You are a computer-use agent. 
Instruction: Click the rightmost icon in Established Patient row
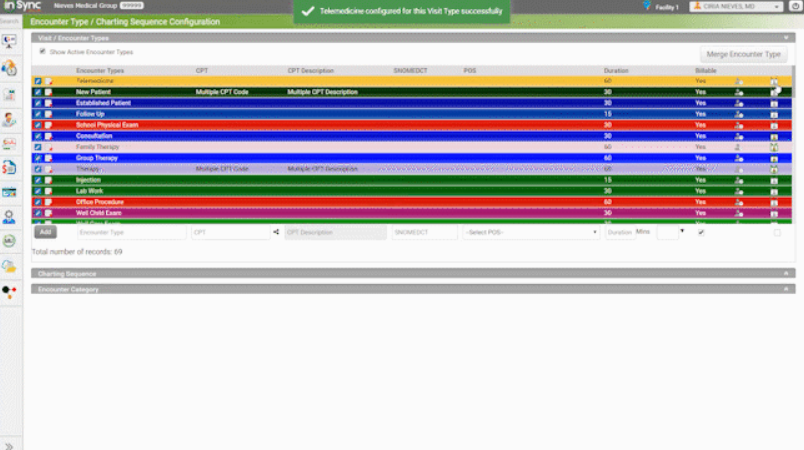774,103
